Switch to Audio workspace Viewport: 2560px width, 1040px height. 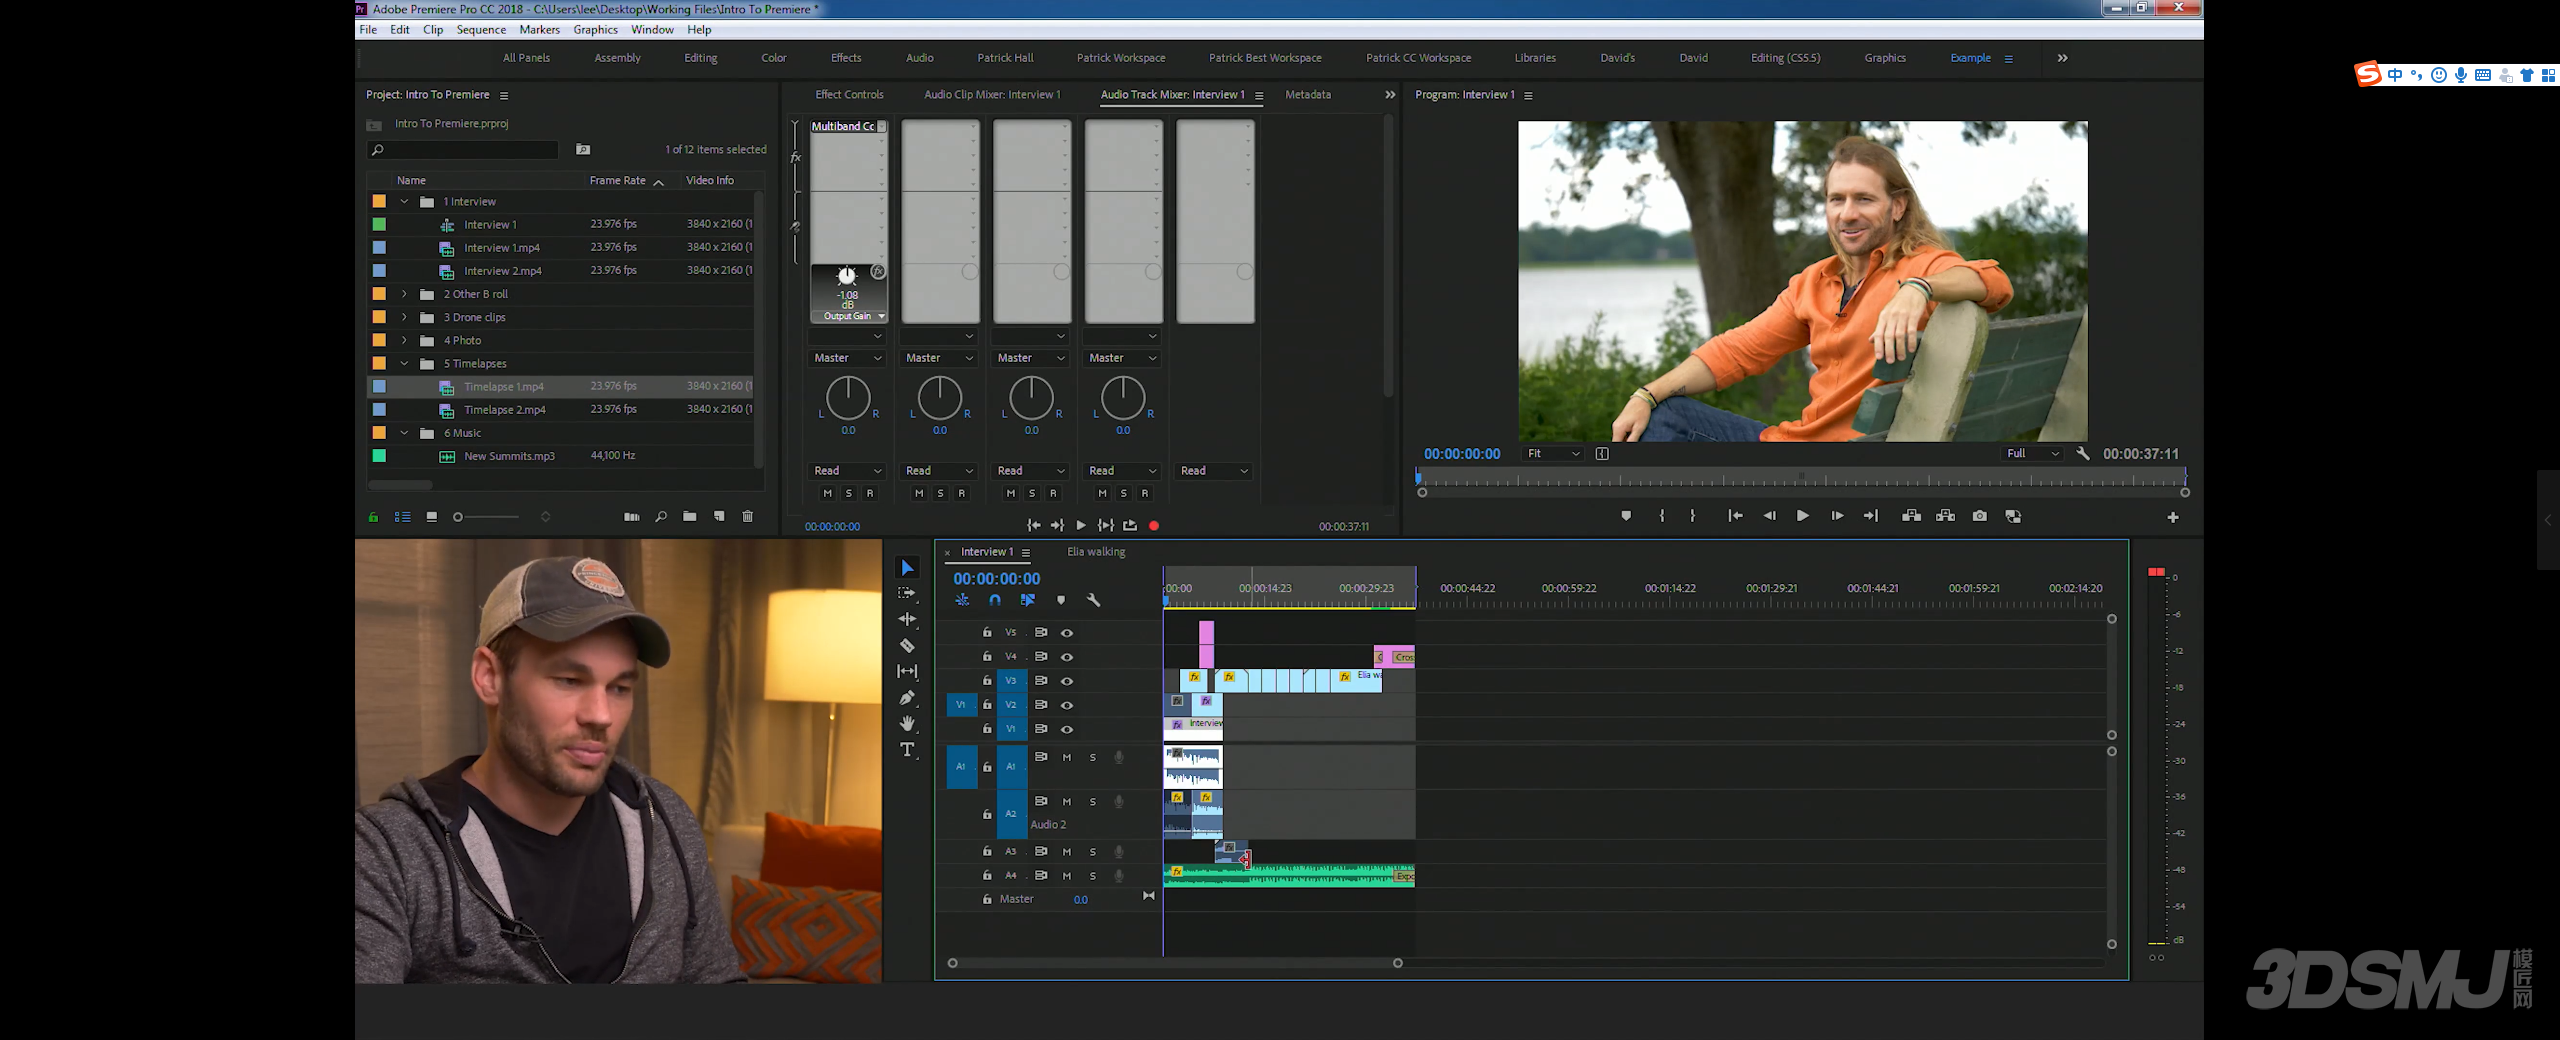pyautogui.click(x=919, y=58)
